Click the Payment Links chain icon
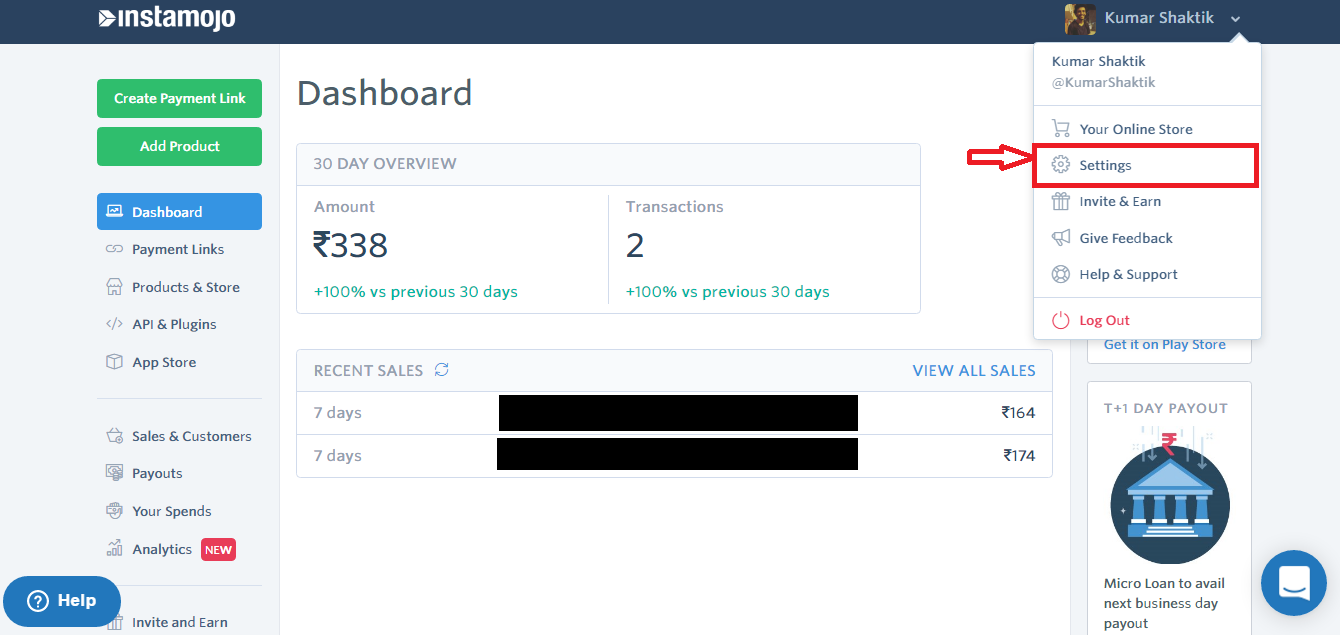This screenshot has width=1340, height=635. click(x=114, y=249)
